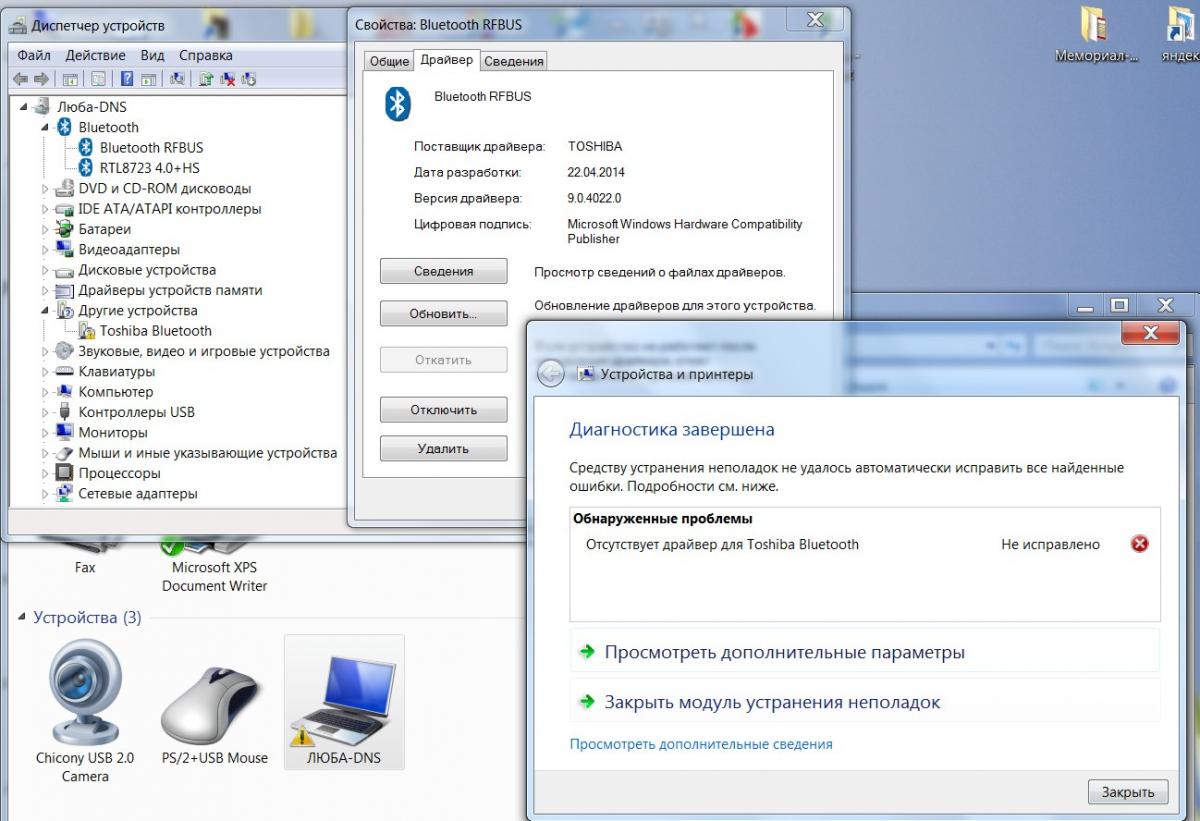Click the Отключить button

443,410
